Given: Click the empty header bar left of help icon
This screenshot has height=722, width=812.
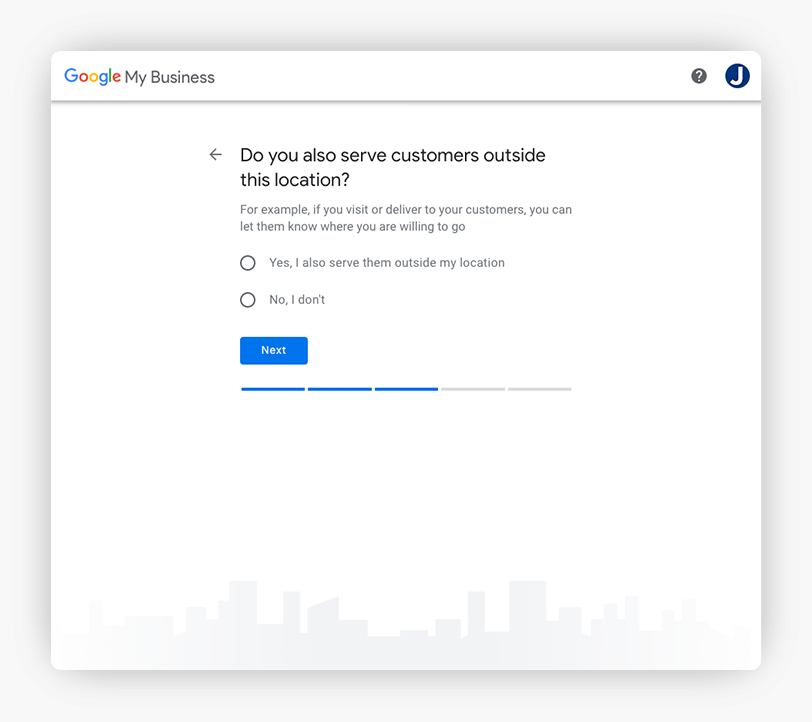Looking at the screenshot, I should pos(450,76).
